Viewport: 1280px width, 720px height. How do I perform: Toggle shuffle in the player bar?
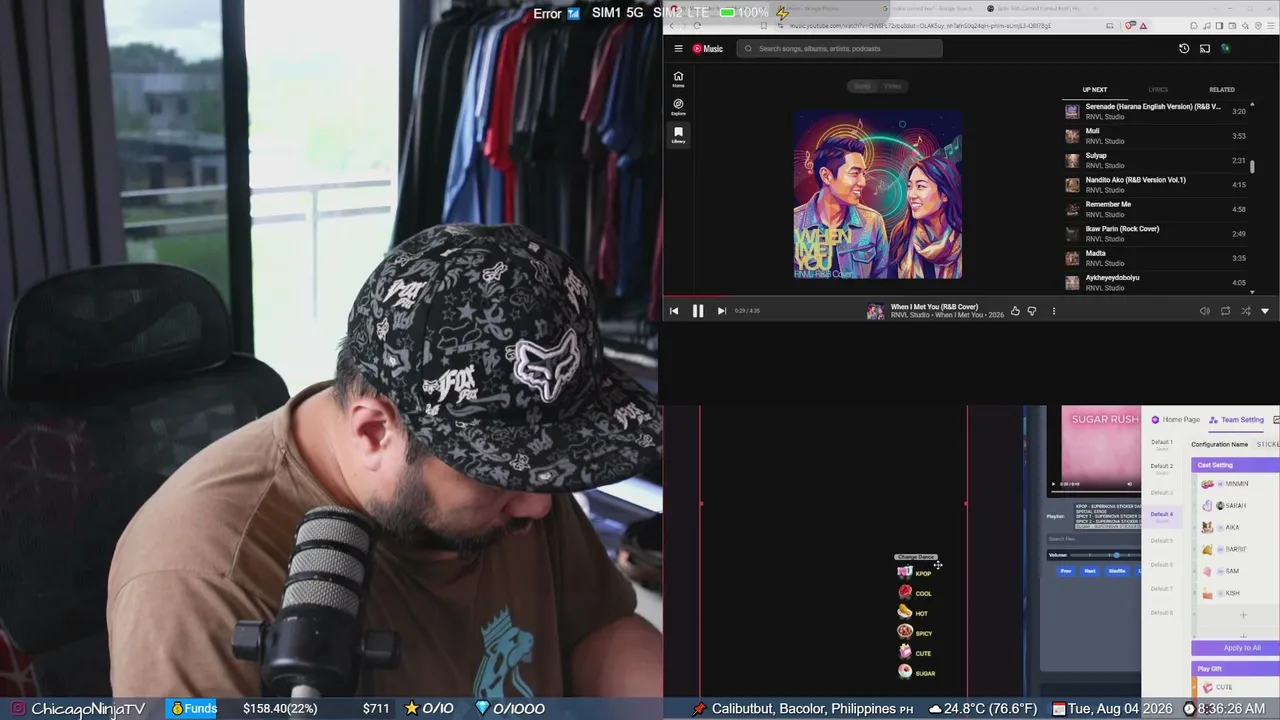[x=1245, y=311]
